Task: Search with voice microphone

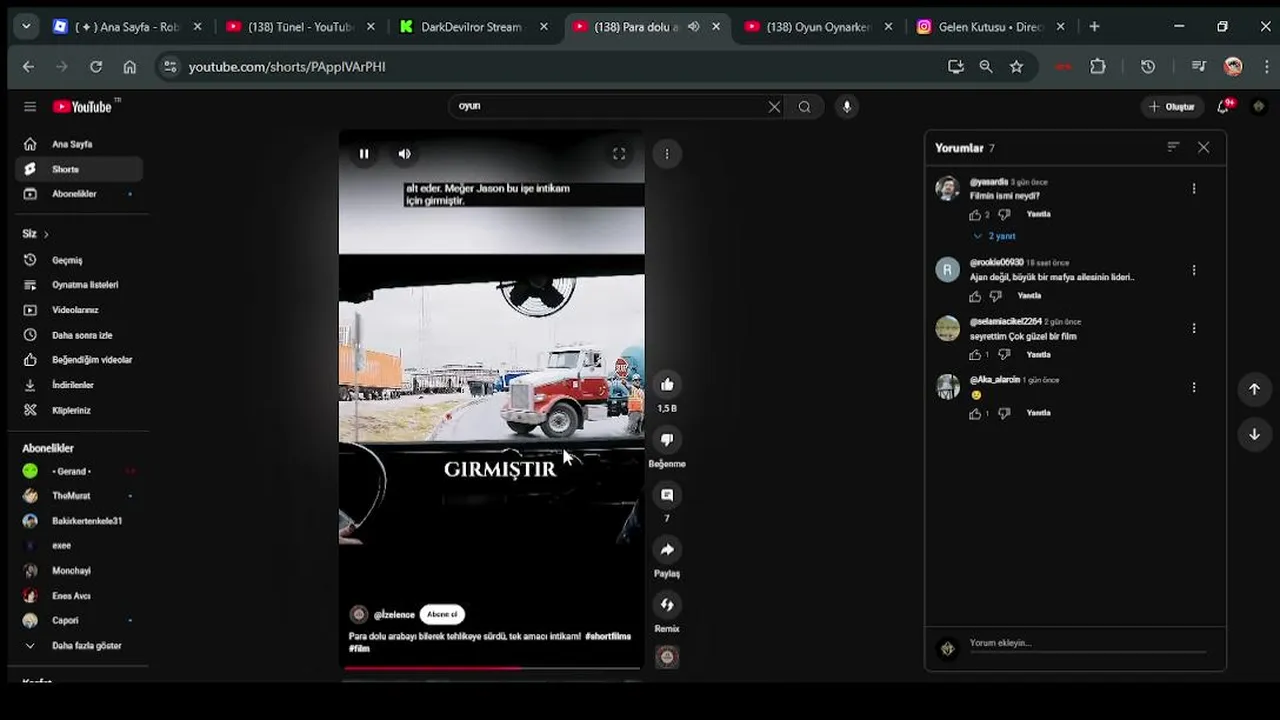Action: pos(846,107)
